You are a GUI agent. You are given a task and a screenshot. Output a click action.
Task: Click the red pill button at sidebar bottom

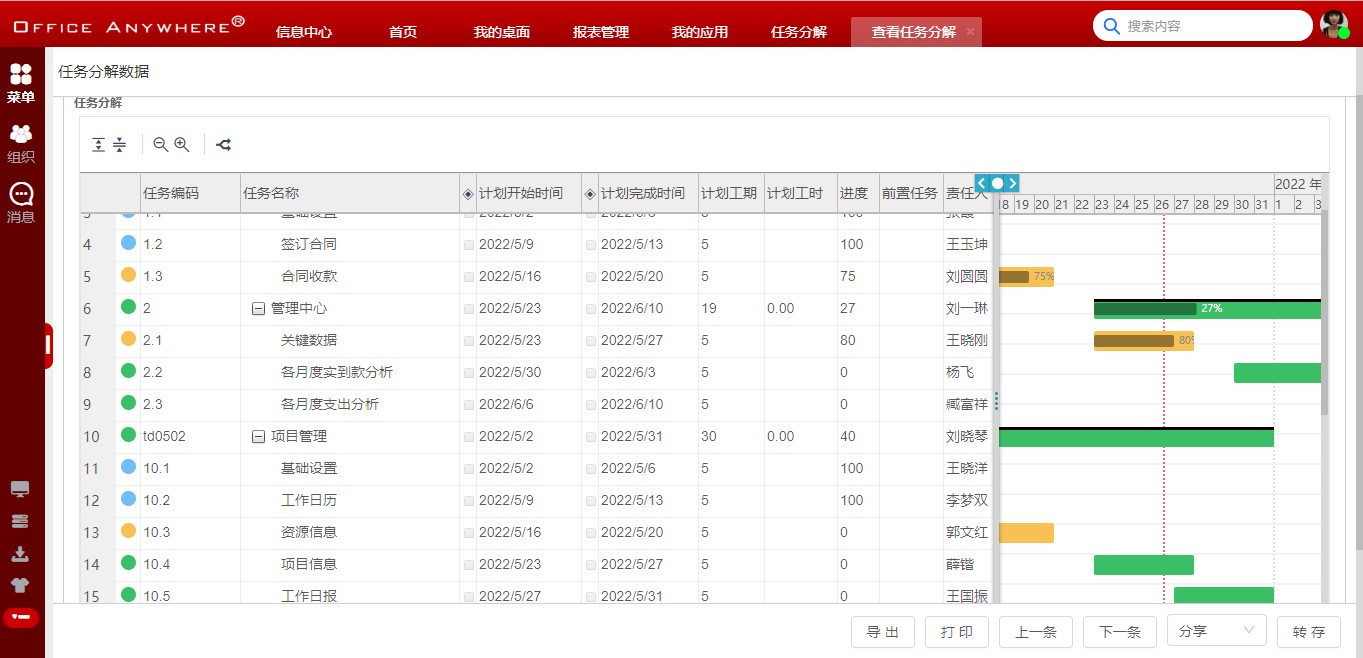(21, 617)
